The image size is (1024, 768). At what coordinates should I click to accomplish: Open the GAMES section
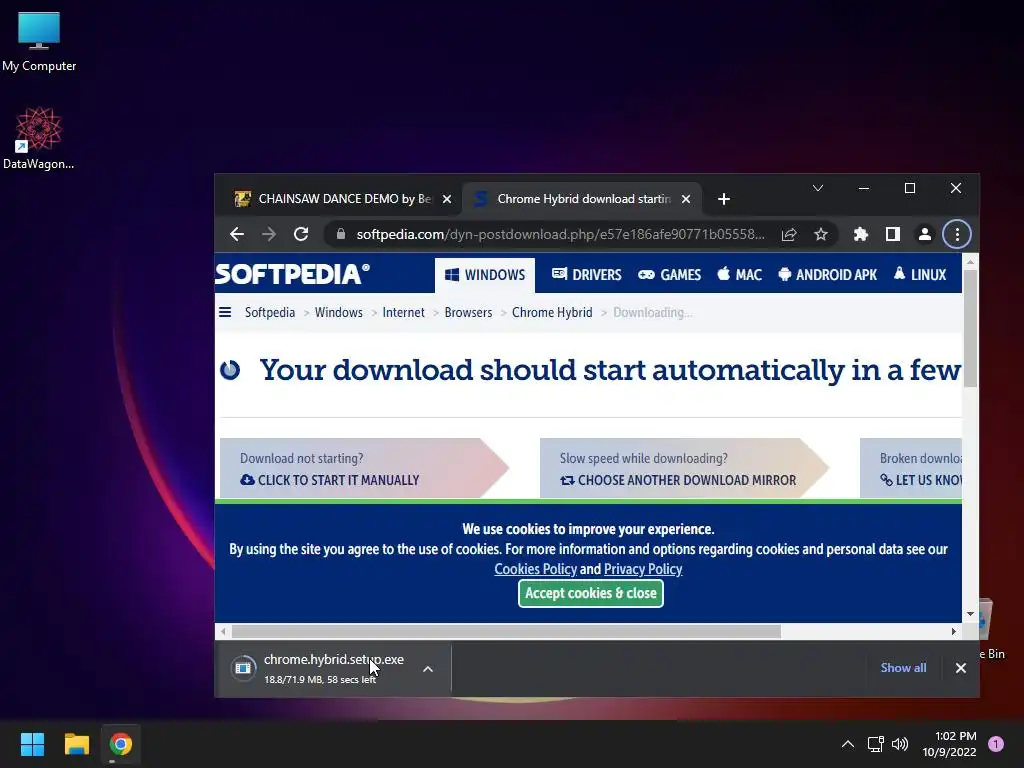pos(669,275)
